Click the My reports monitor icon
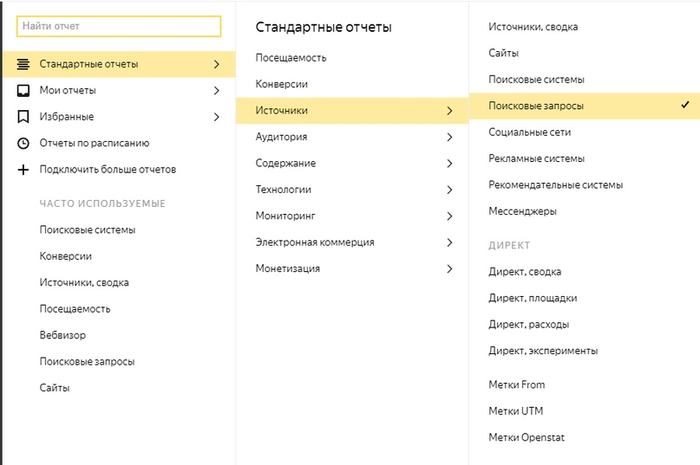 click(x=24, y=91)
